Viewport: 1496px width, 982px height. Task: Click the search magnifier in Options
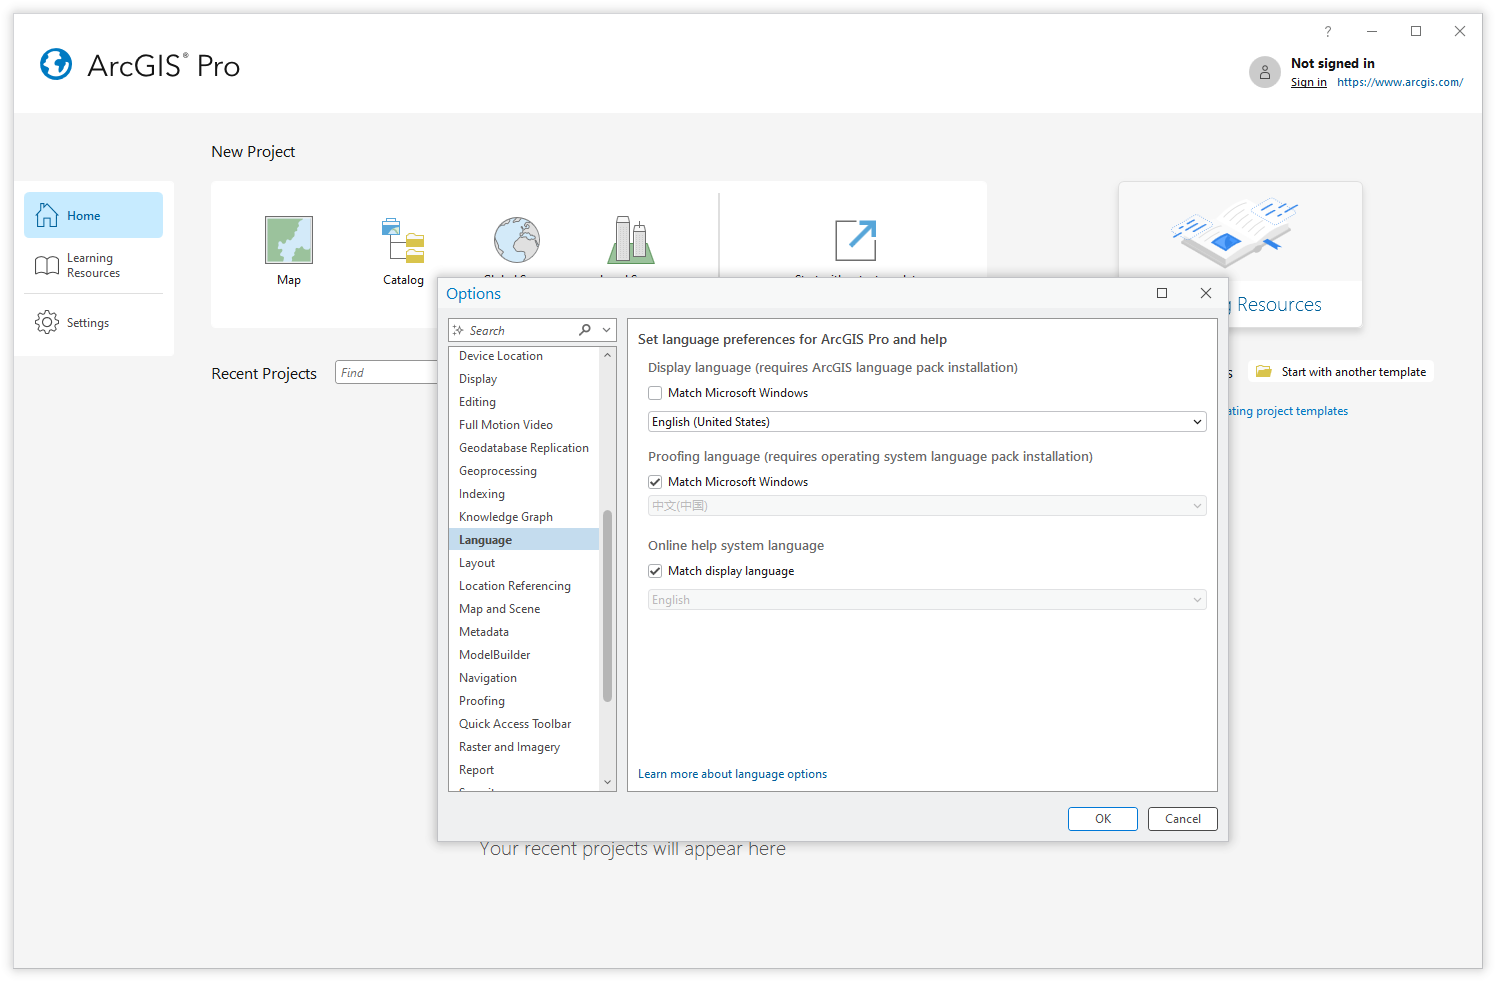point(585,330)
